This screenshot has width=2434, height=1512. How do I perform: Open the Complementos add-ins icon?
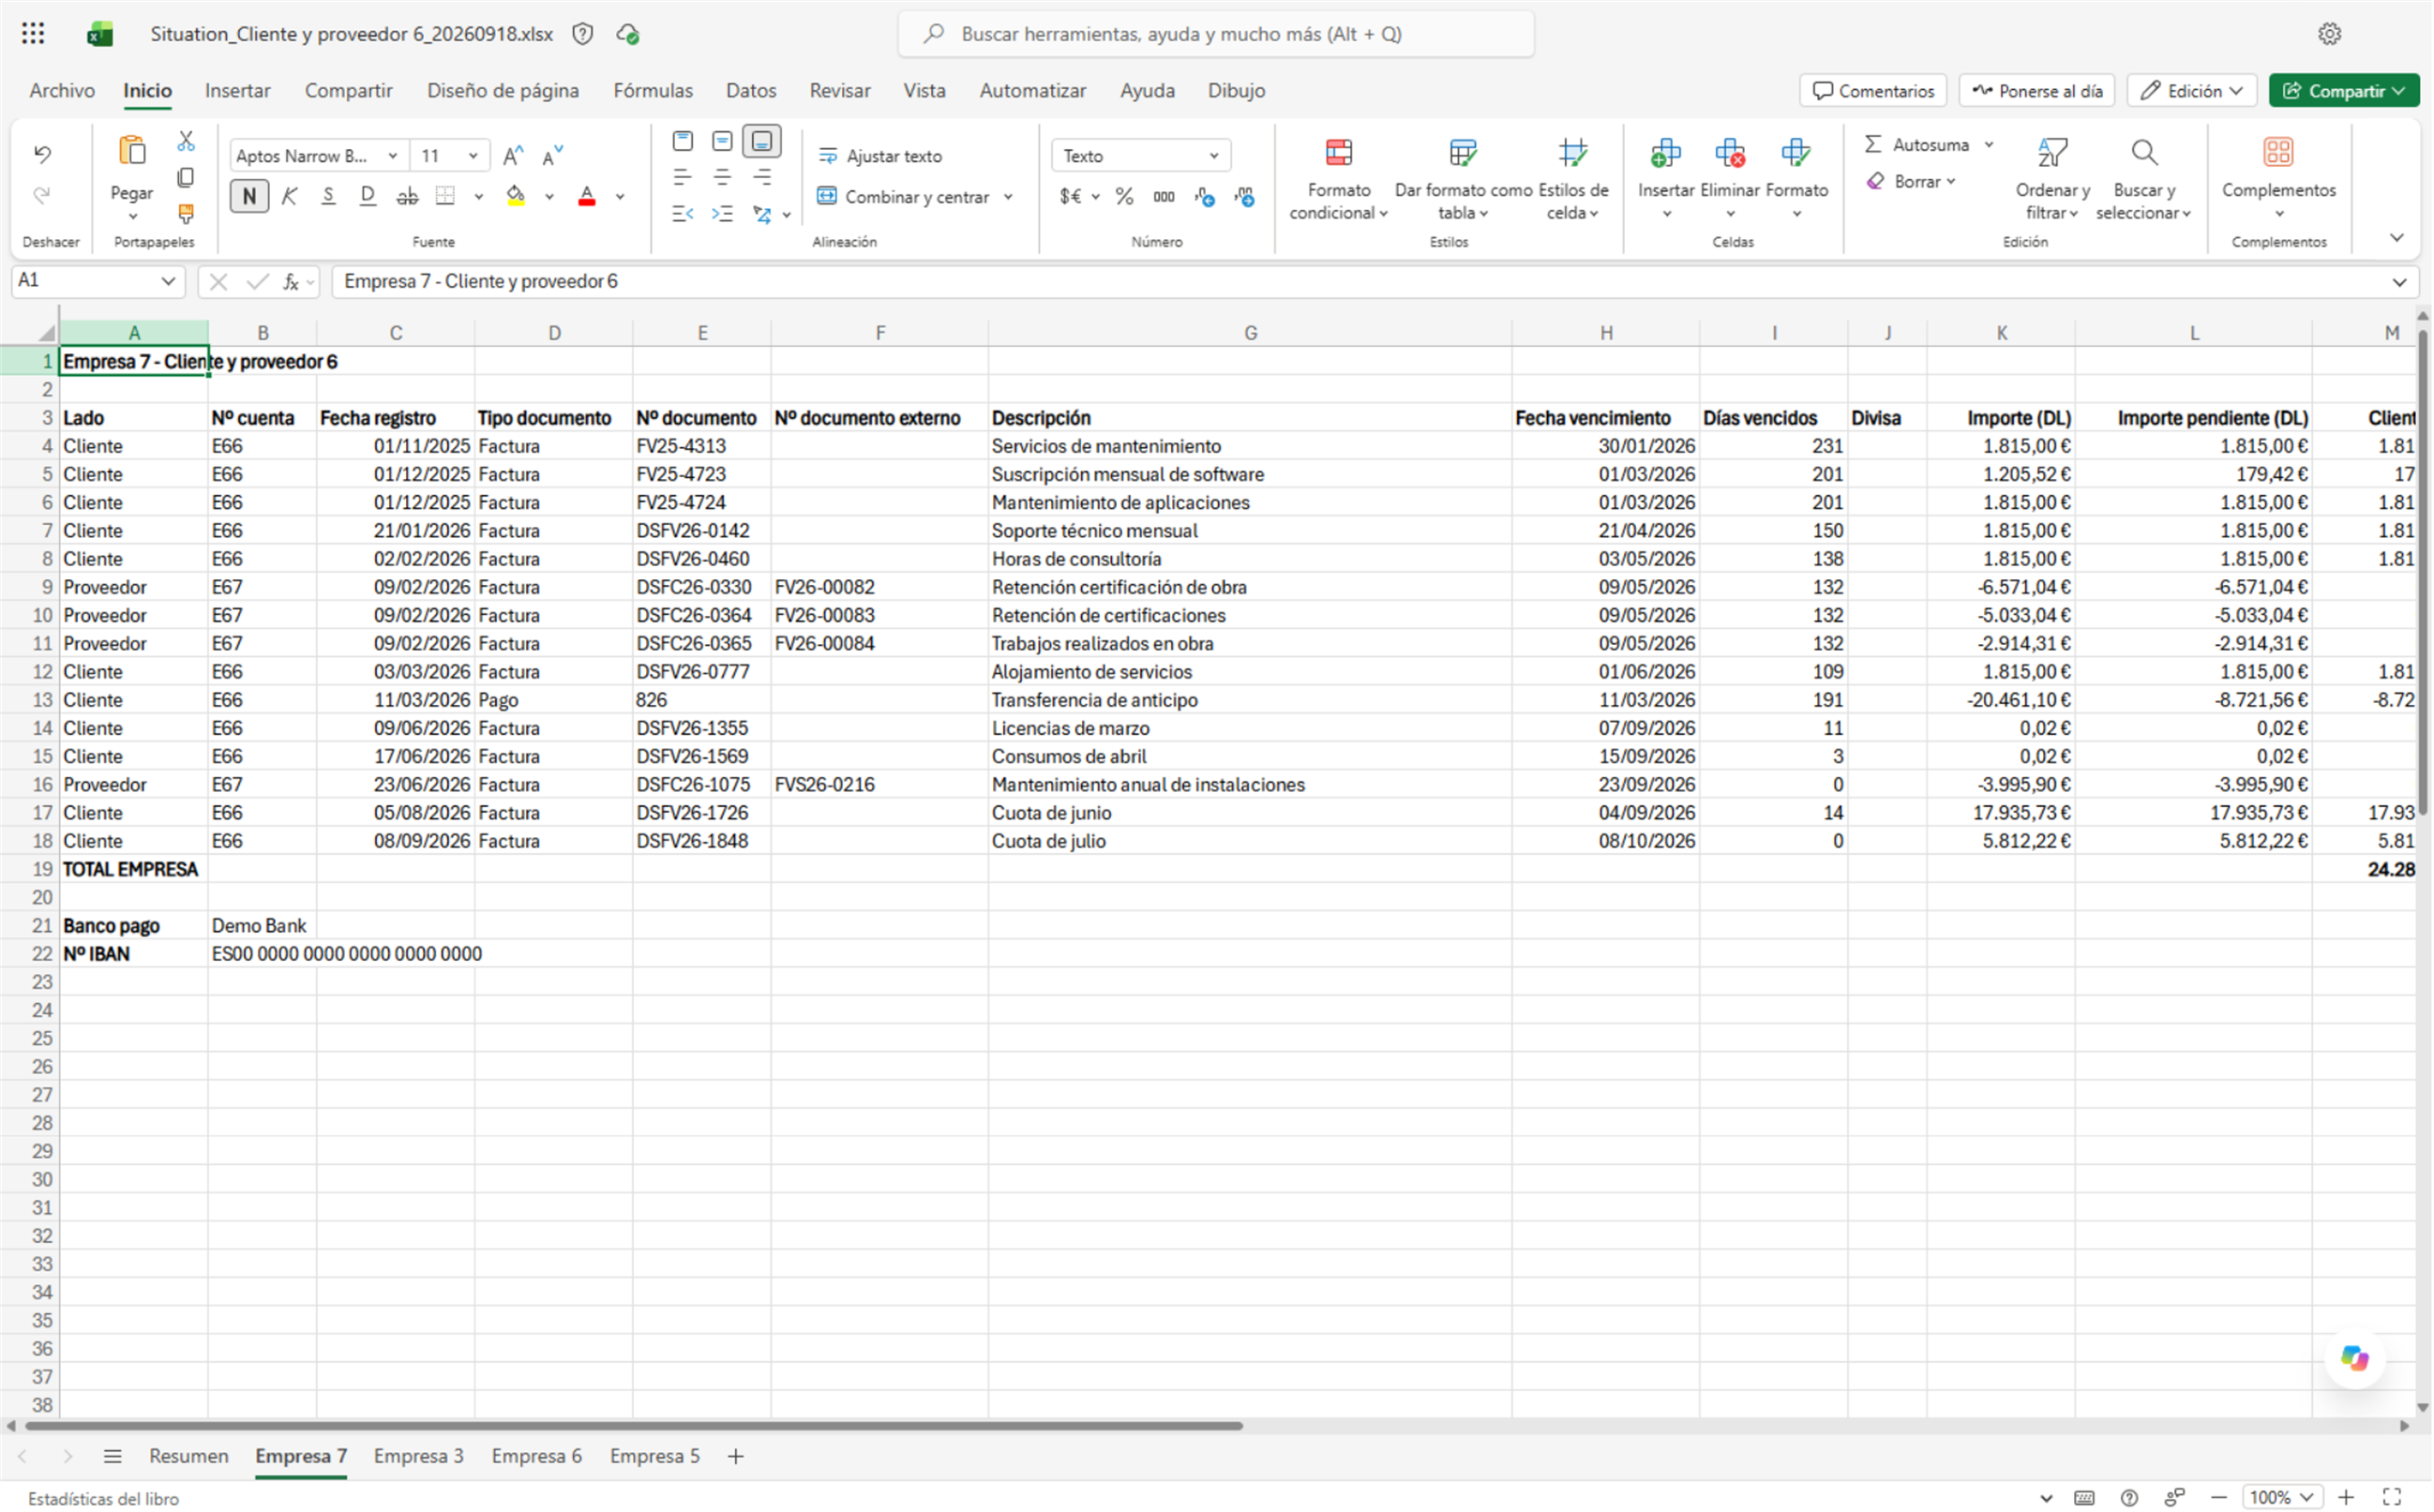click(2278, 153)
